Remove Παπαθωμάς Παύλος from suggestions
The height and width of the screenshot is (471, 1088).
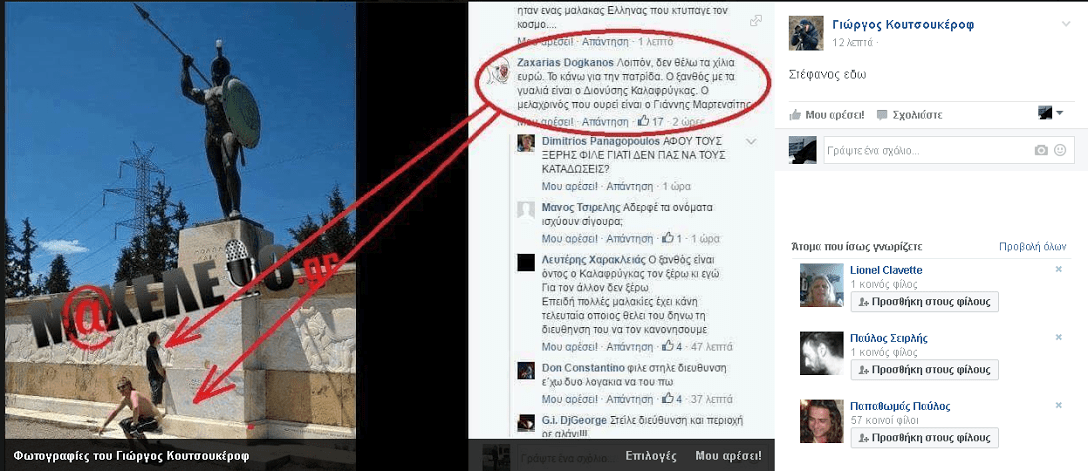coord(1058,405)
